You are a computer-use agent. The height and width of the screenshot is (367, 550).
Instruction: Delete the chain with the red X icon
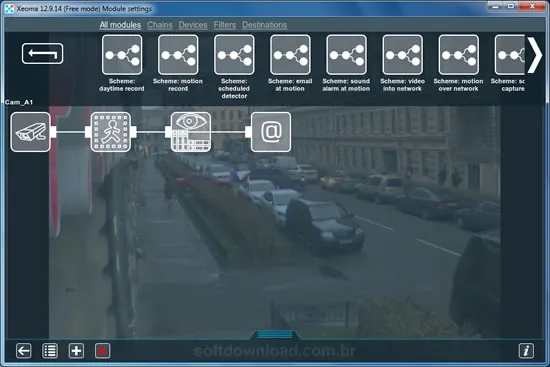coord(102,351)
